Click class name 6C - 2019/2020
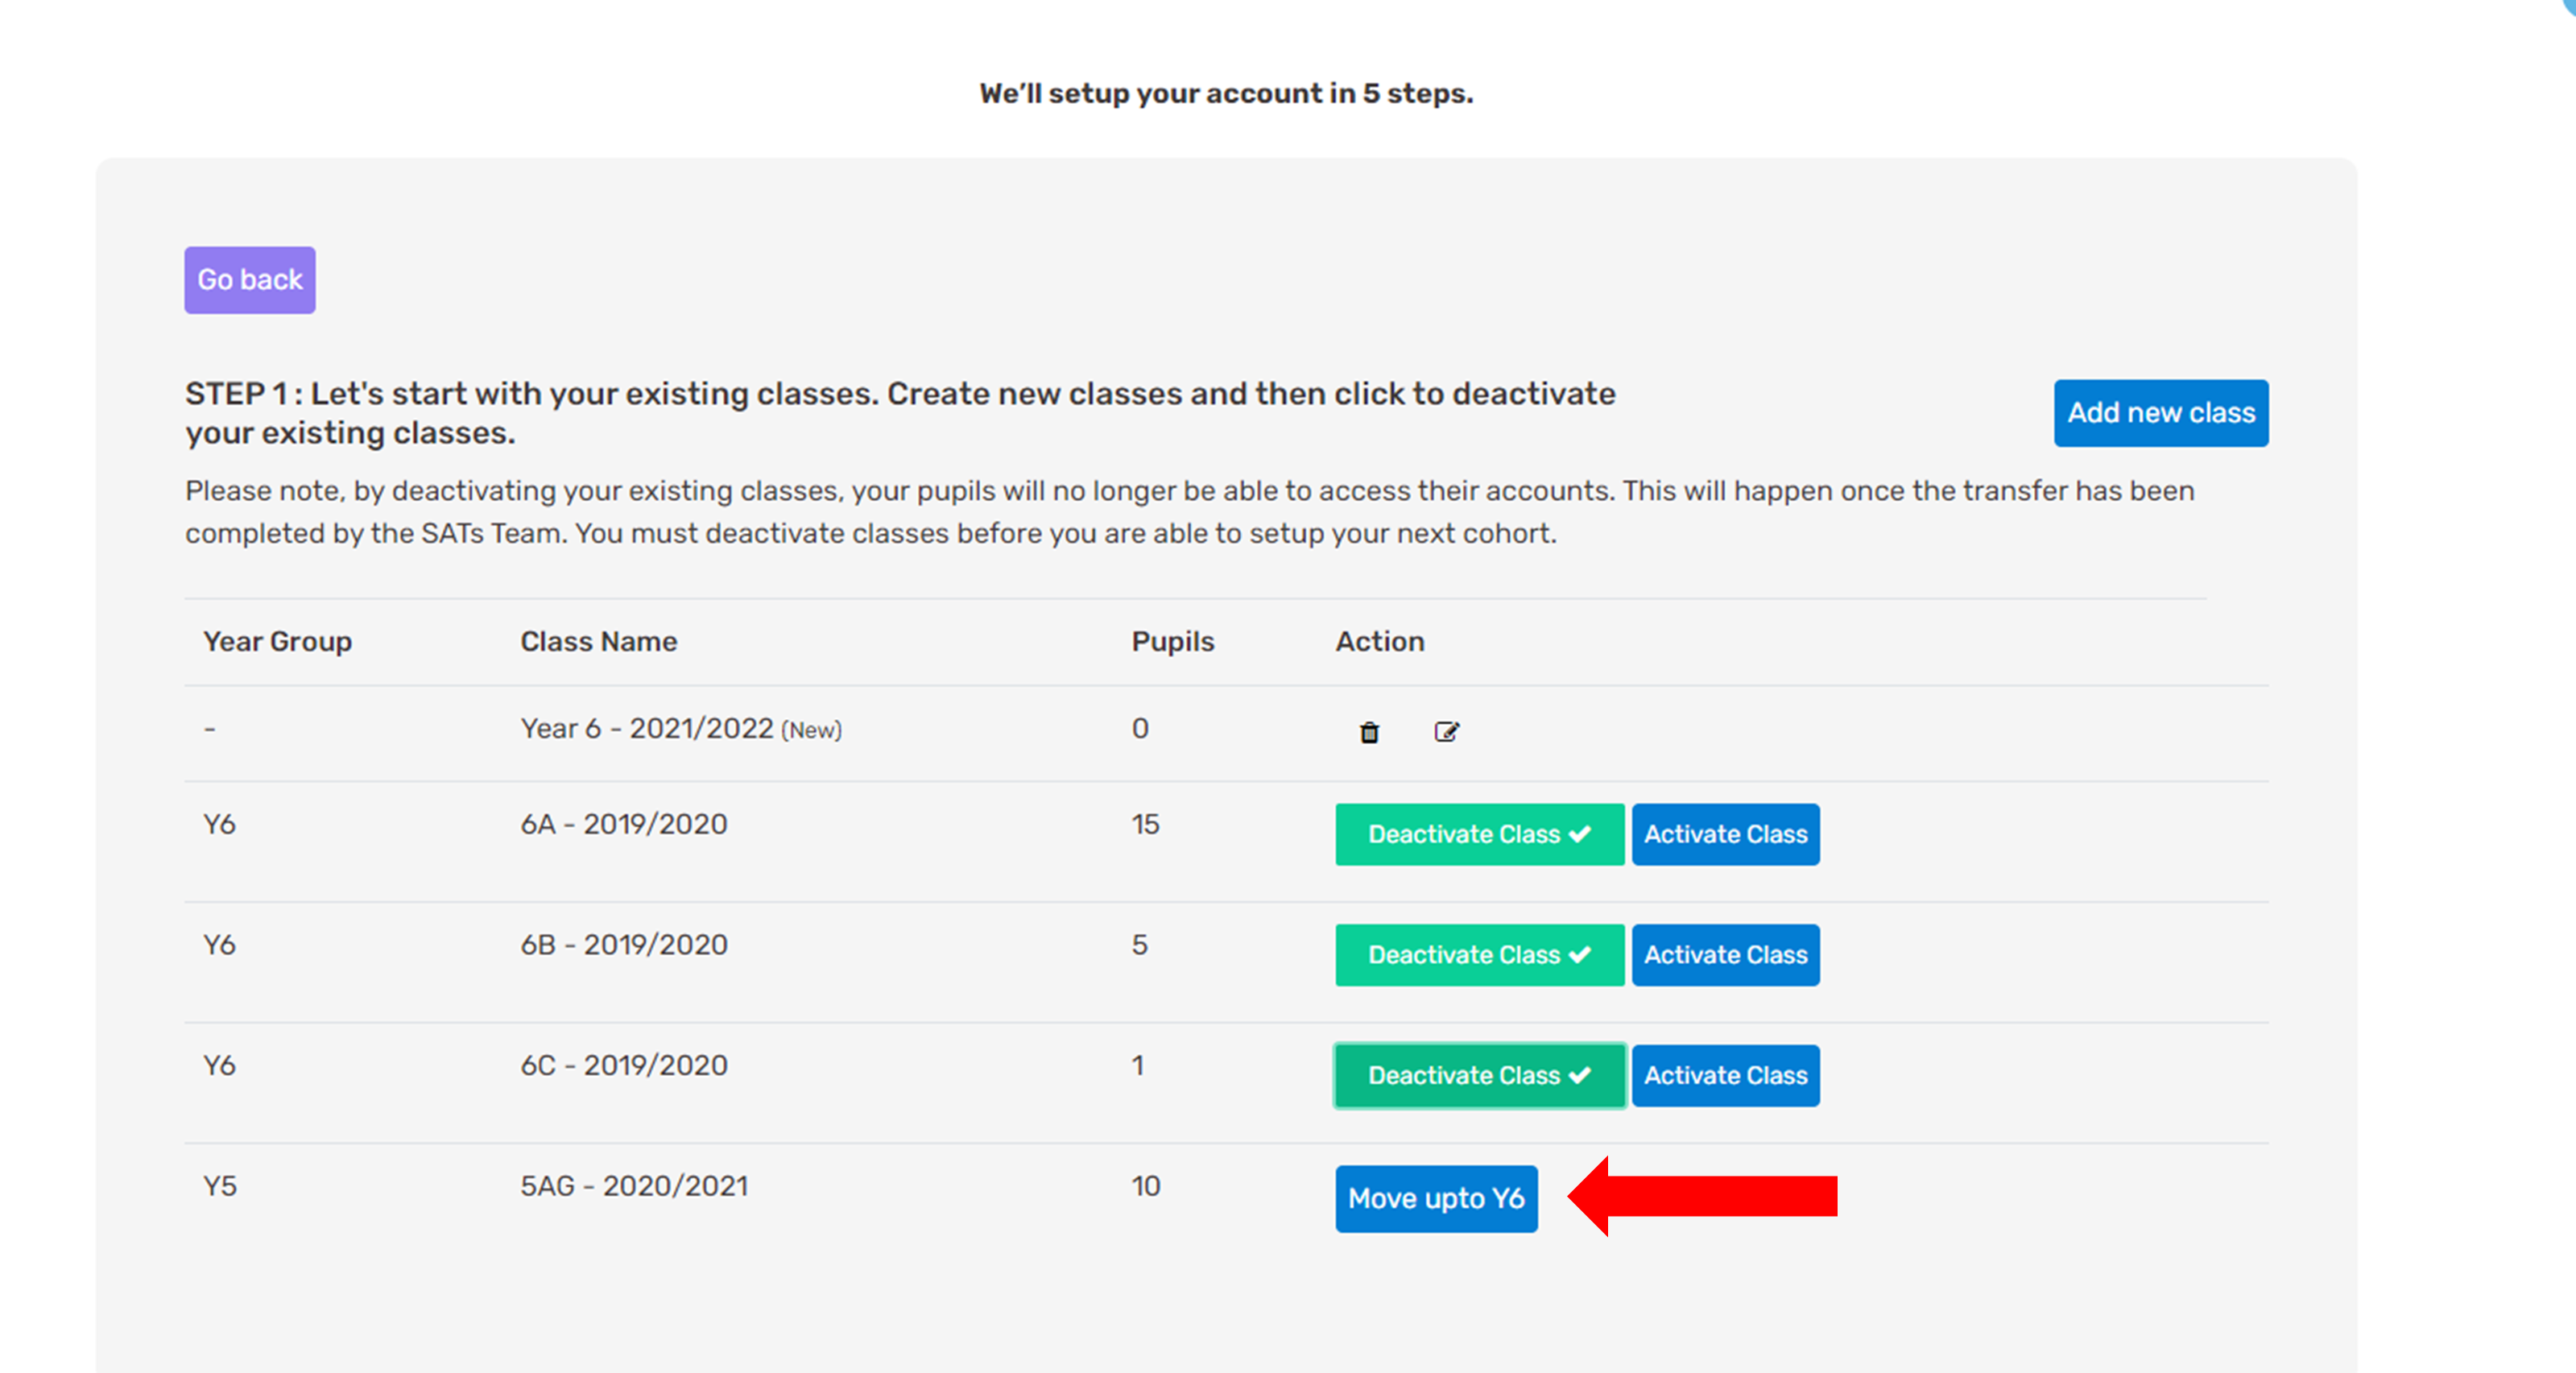The height and width of the screenshot is (1373, 2576). (x=624, y=1066)
